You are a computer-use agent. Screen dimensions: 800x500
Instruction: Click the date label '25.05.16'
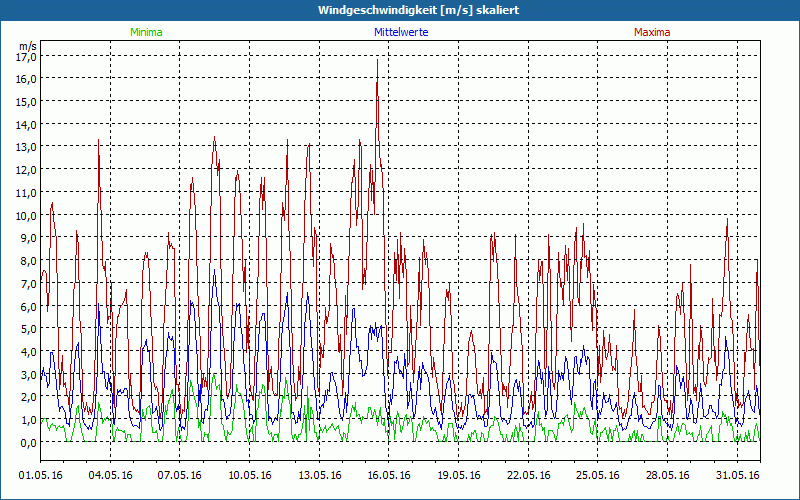click(x=598, y=475)
